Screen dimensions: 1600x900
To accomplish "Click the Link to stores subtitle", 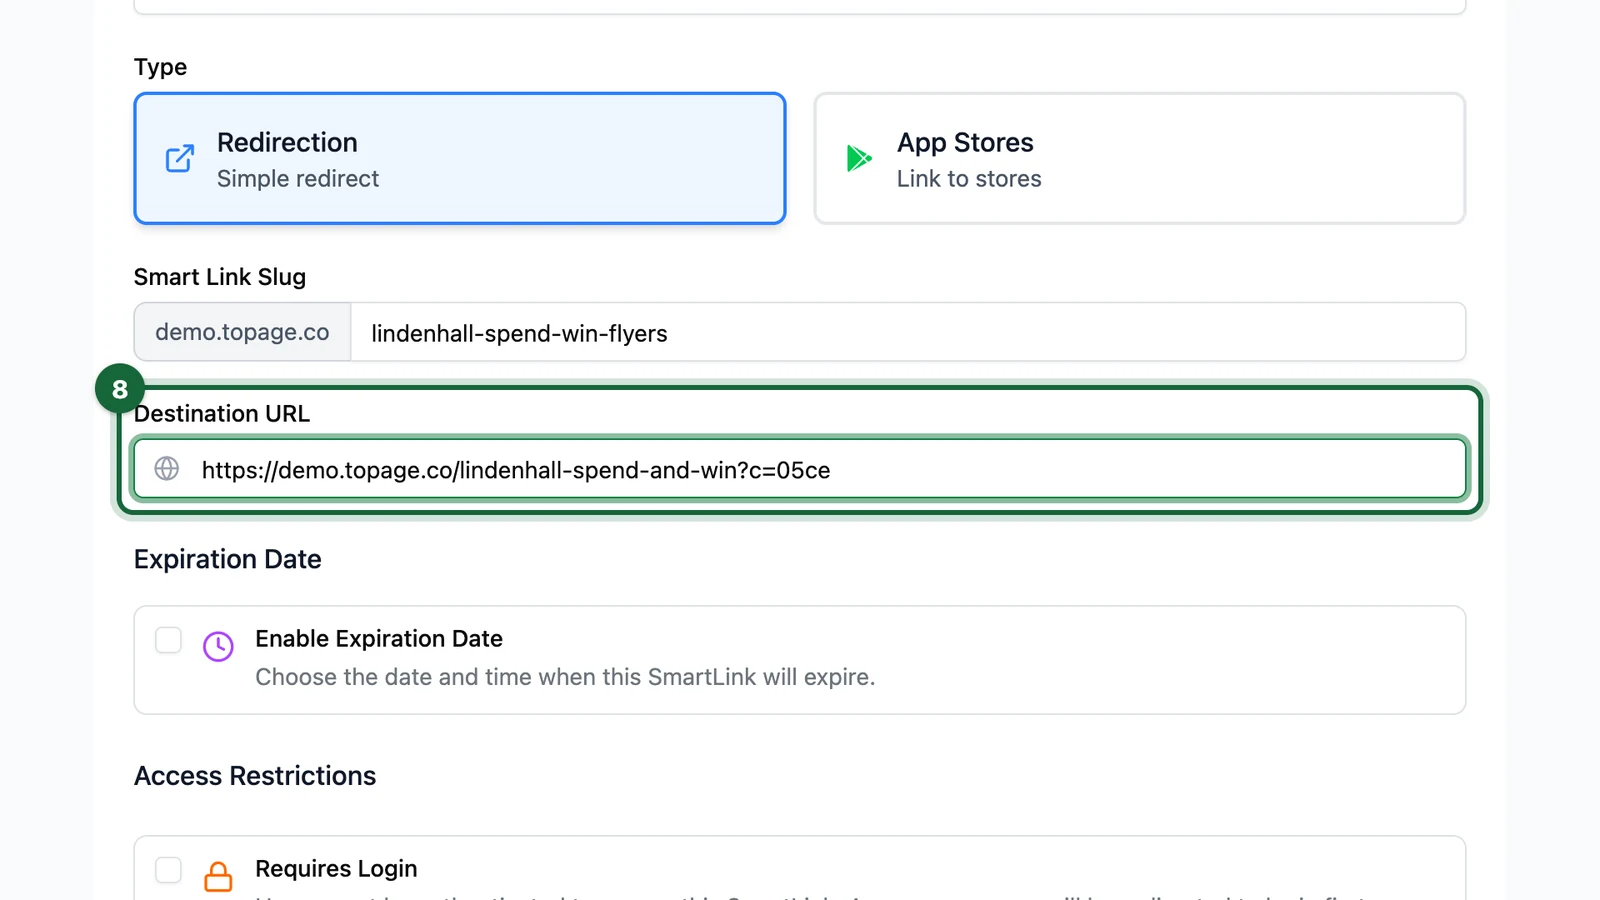I will tap(969, 178).
